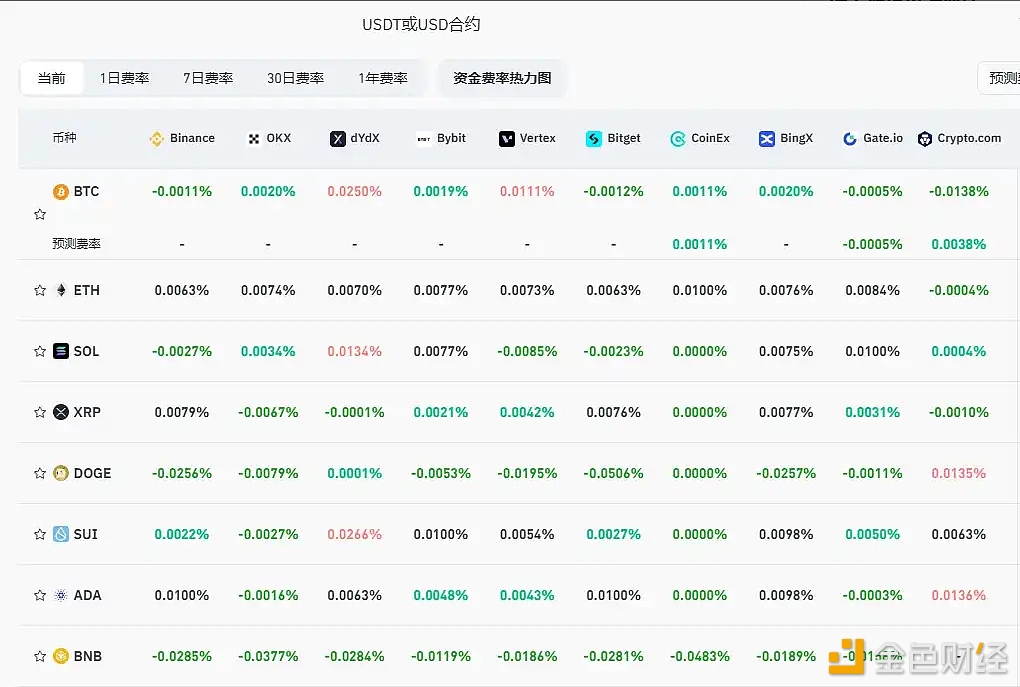The image size is (1020, 687).
Task: Click the BNB coin icon
Action: (60, 656)
